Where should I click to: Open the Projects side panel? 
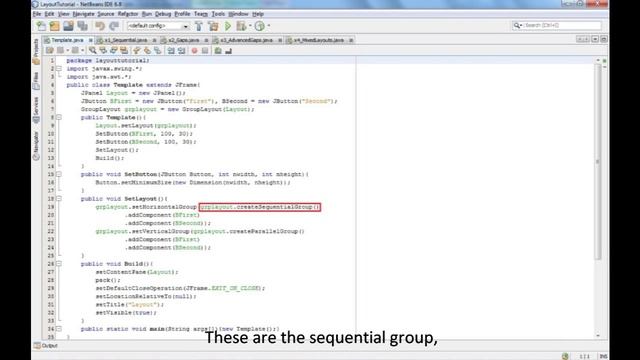click(36, 51)
